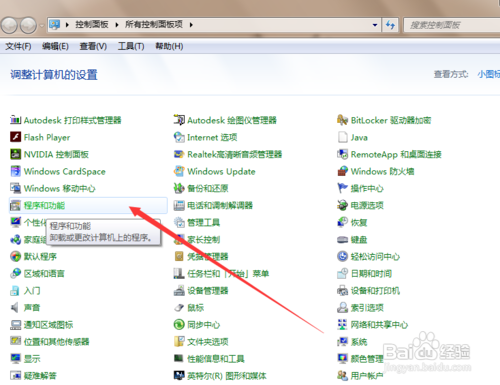Open the 帮助(H) menu

coord(169,46)
